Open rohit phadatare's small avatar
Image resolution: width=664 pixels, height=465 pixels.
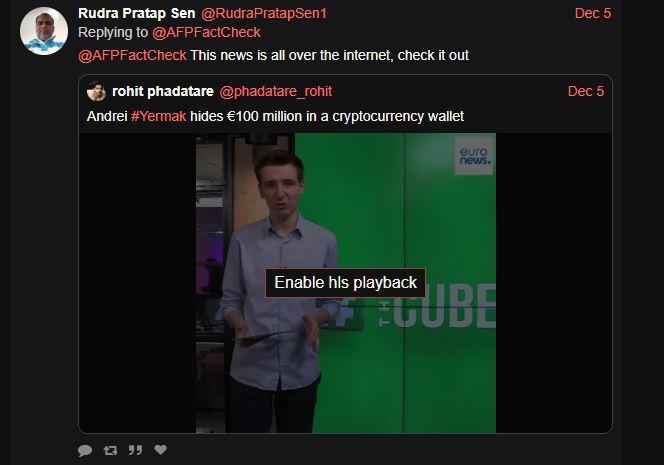pyautogui.click(x=96, y=91)
